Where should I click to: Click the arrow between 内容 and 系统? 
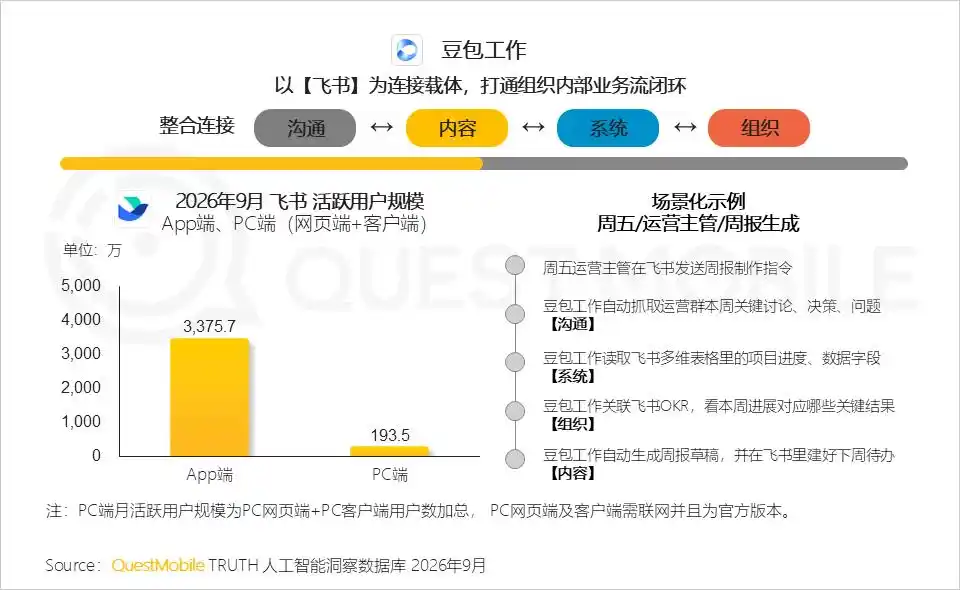pos(533,127)
